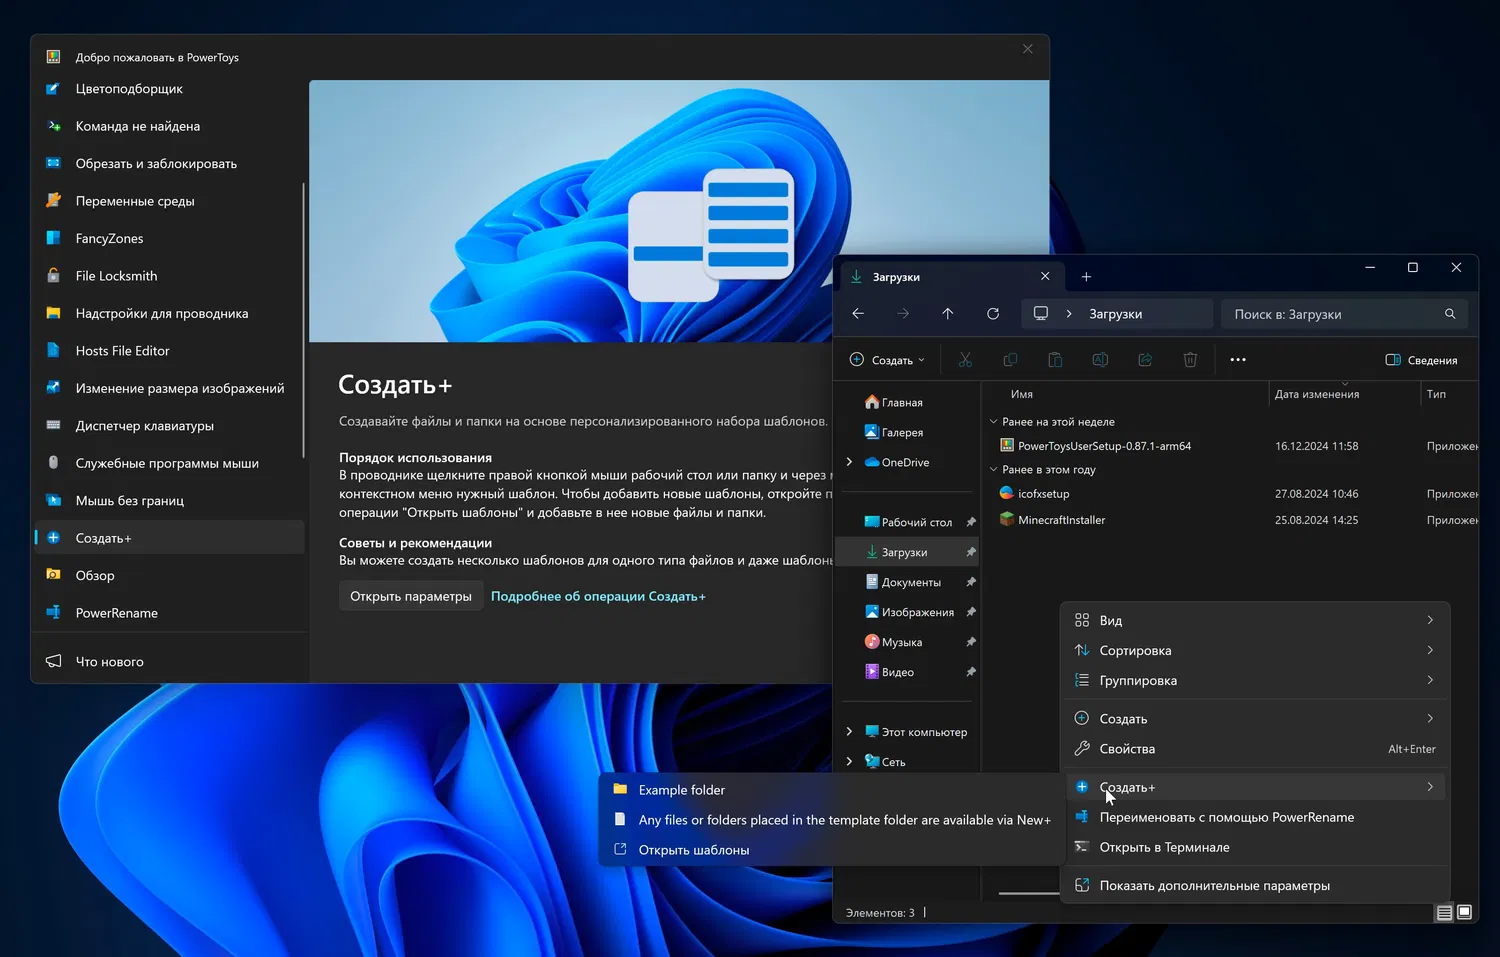The height and width of the screenshot is (957, 1500).
Task: Expand the OneDrive tree node
Action: 850,462
